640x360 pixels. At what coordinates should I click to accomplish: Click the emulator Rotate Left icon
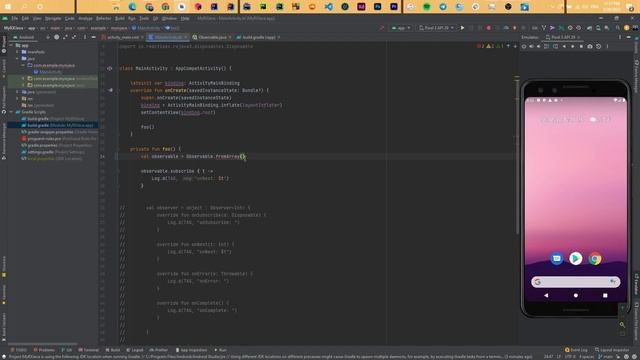[x=547, y=47]
